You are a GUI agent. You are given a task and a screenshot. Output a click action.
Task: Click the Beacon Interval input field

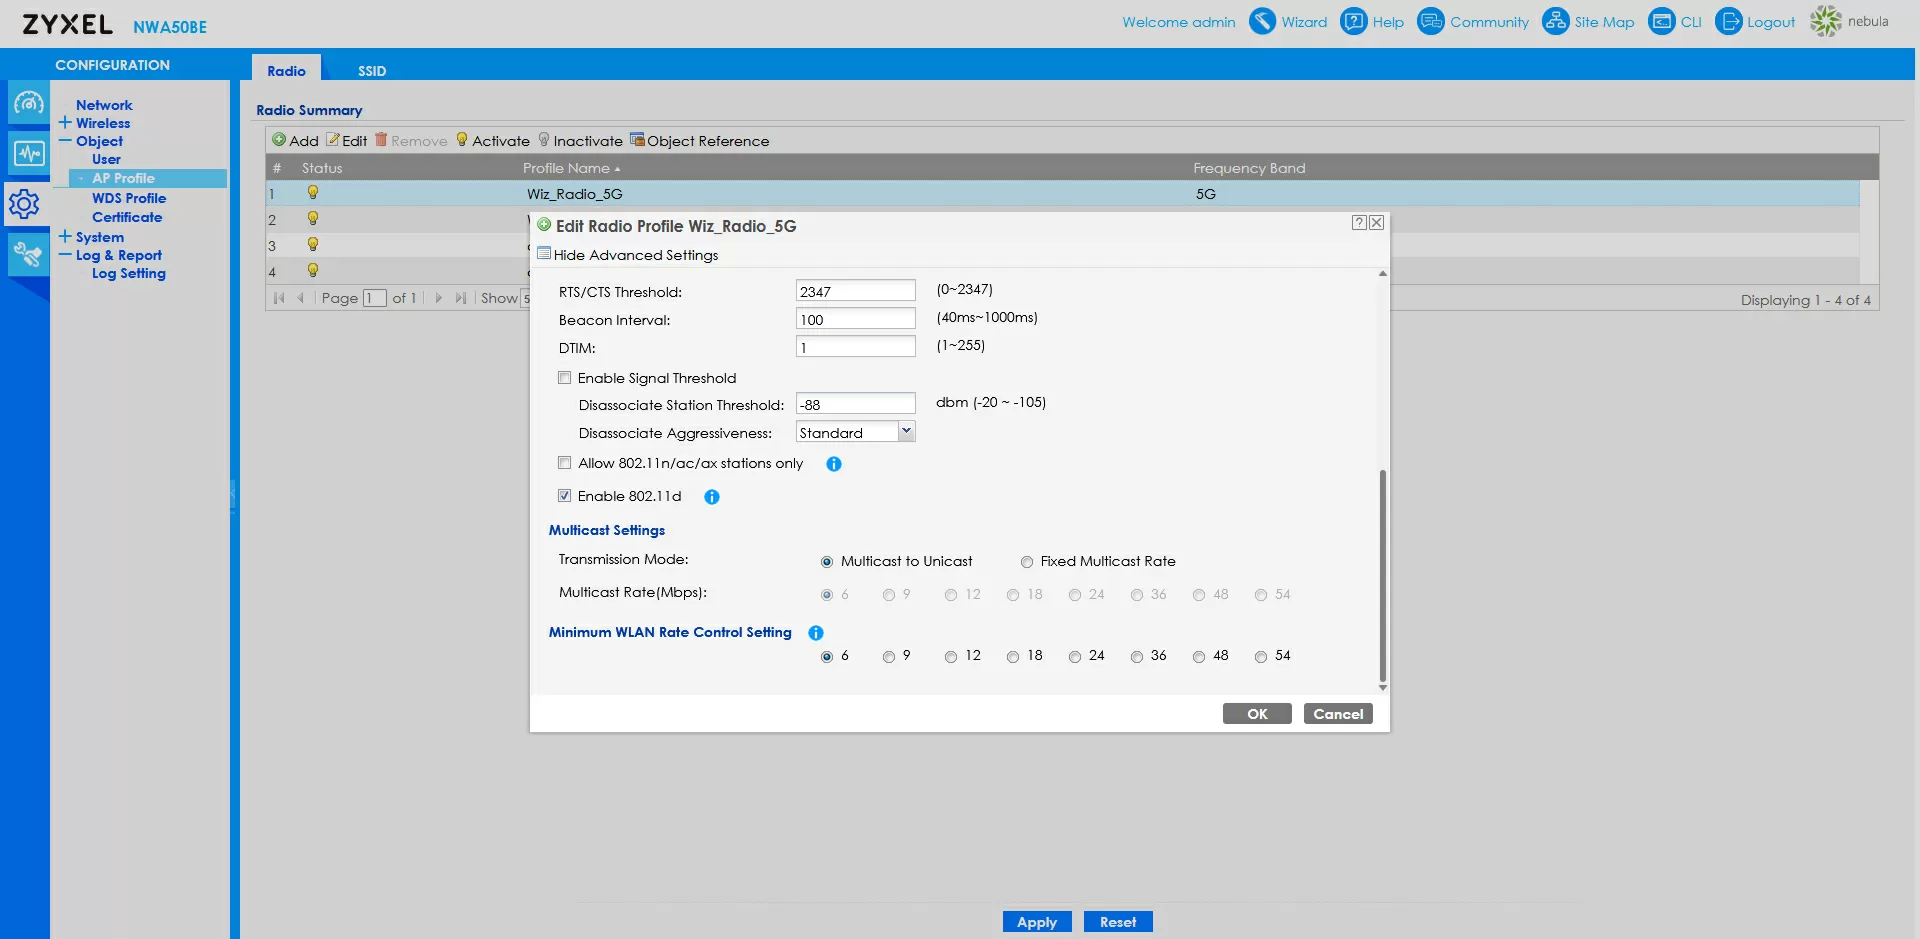(855, 319)
